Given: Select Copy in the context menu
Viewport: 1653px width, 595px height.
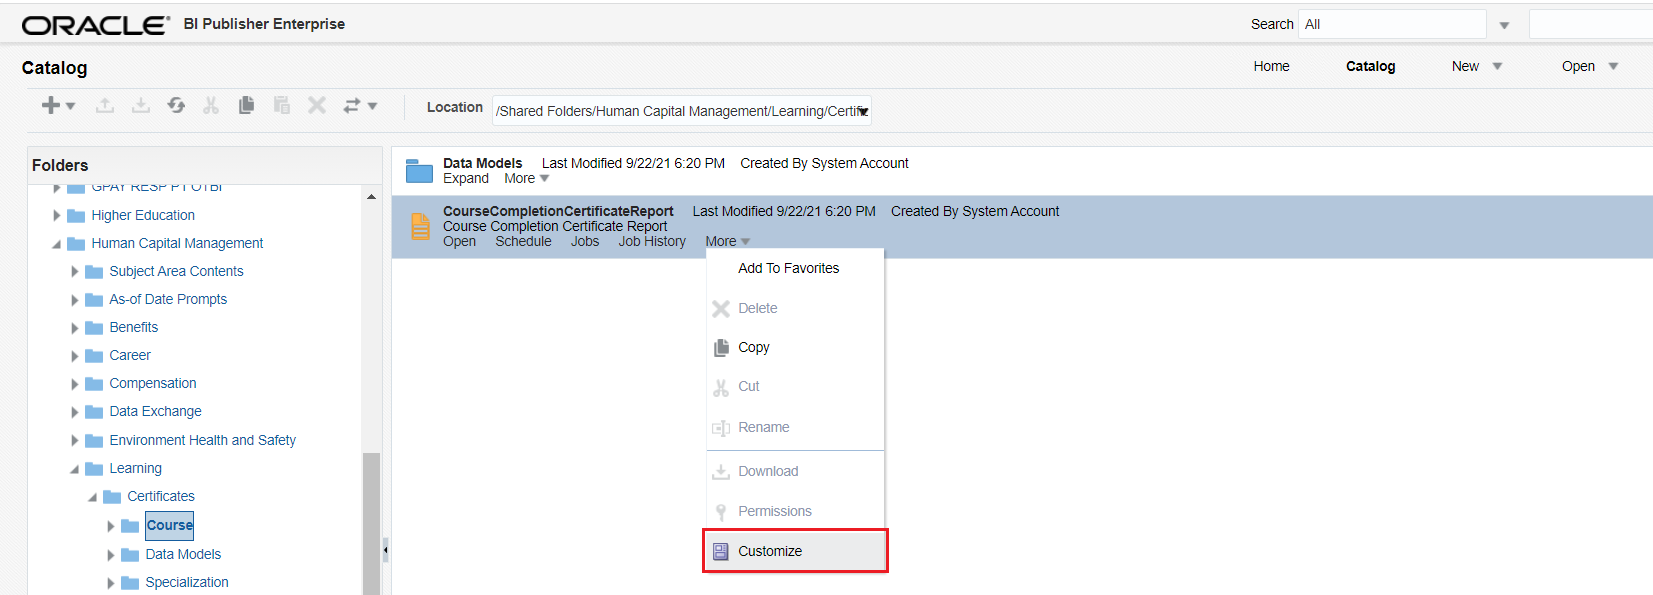Looking at the screenshot, I should [x=796, y=347].
